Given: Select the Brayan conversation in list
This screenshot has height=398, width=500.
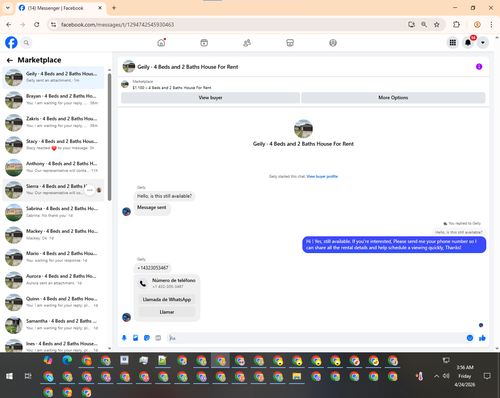Looking at the screenshot, I should pos(53,100).
